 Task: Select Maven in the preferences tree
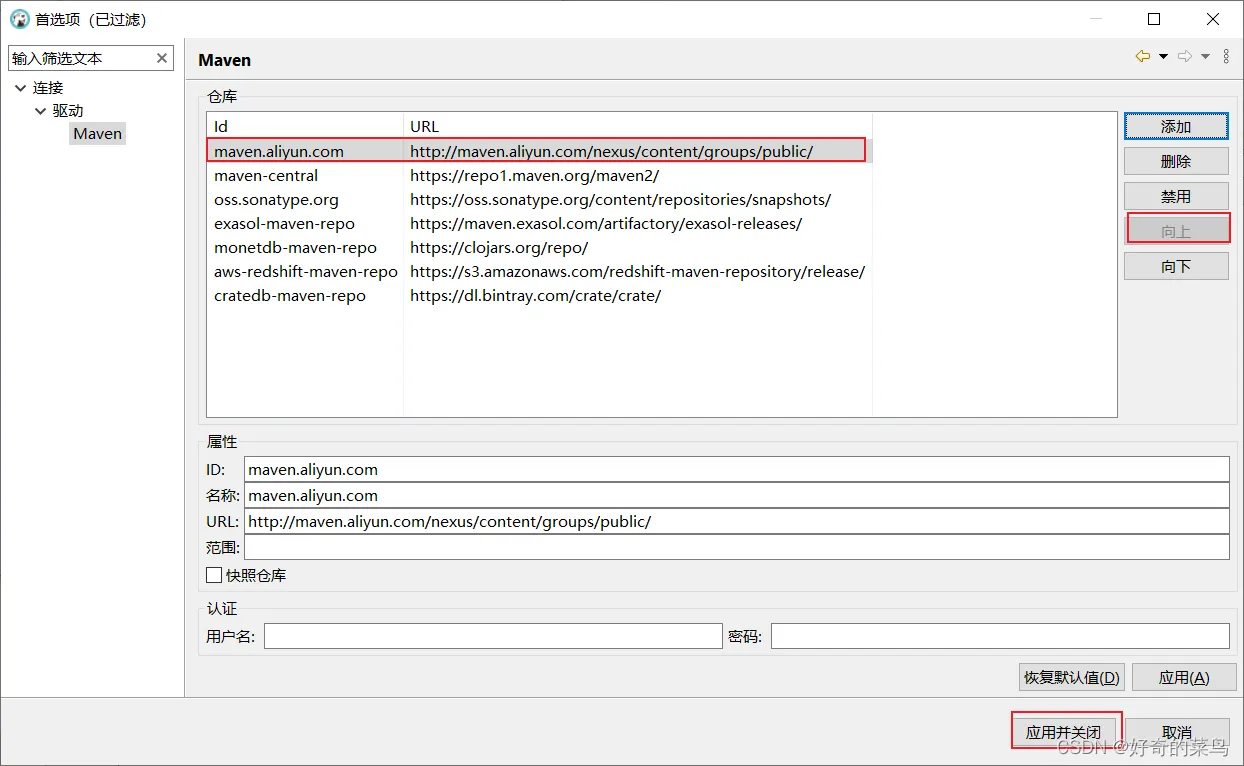pos(97,134)
